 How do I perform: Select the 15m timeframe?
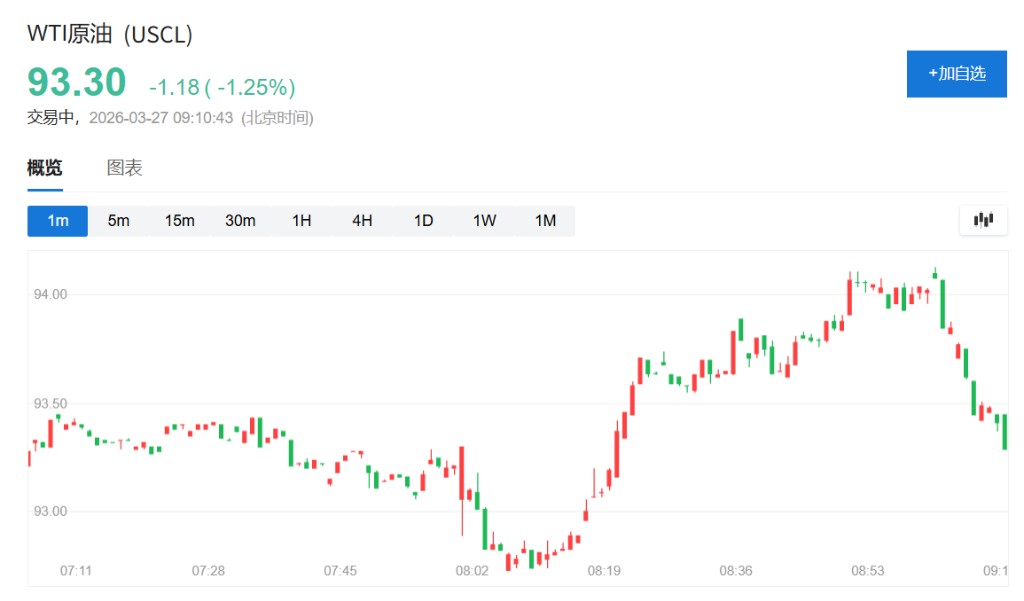click(179, 221)
